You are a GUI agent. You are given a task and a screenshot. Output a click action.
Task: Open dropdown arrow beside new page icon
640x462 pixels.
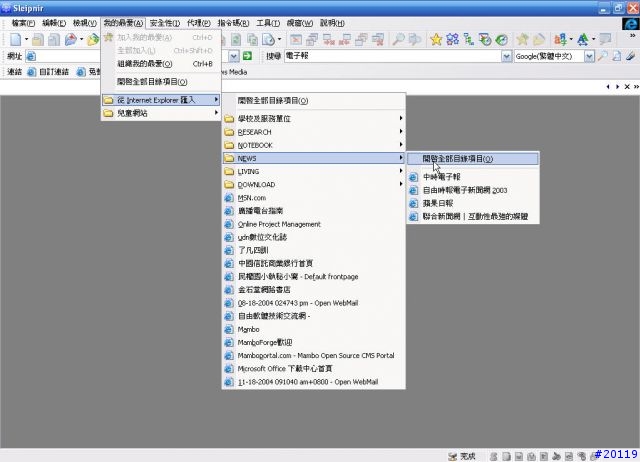pos(26,40)
